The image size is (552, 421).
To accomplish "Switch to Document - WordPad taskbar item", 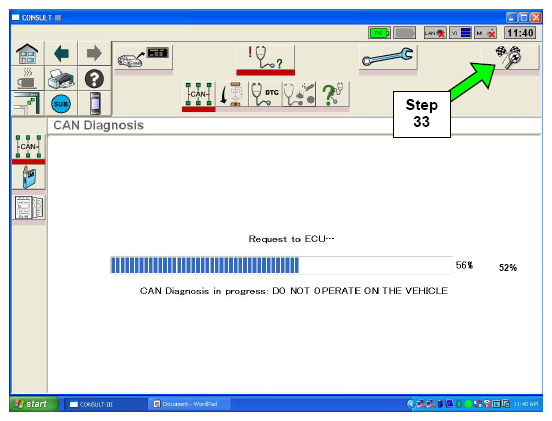I will click(189, 404).
